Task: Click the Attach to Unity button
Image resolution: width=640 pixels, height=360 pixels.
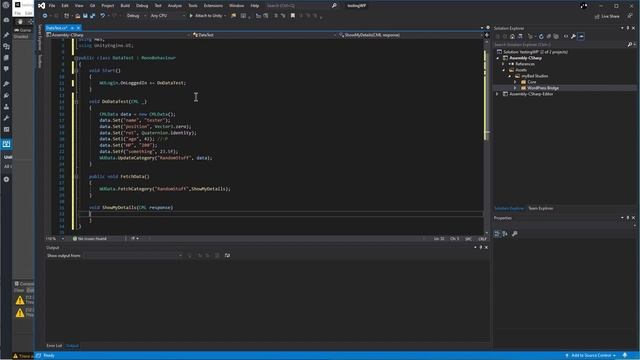Action: click(207, 16)
